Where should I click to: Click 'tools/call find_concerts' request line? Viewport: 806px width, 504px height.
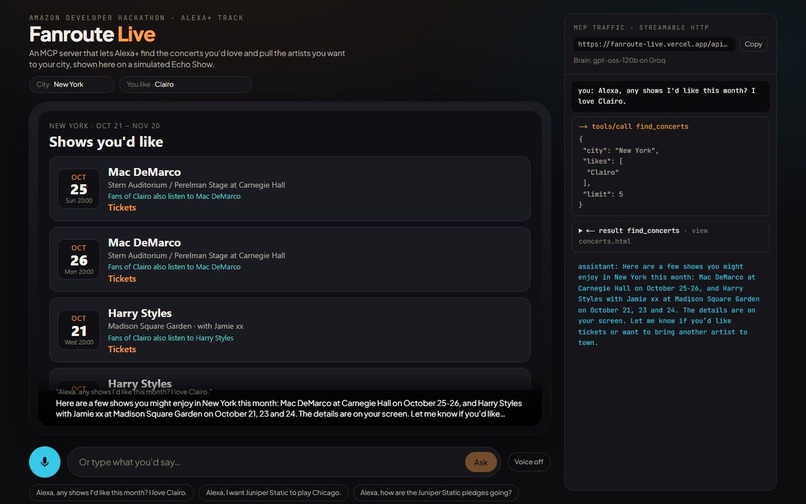633,127
